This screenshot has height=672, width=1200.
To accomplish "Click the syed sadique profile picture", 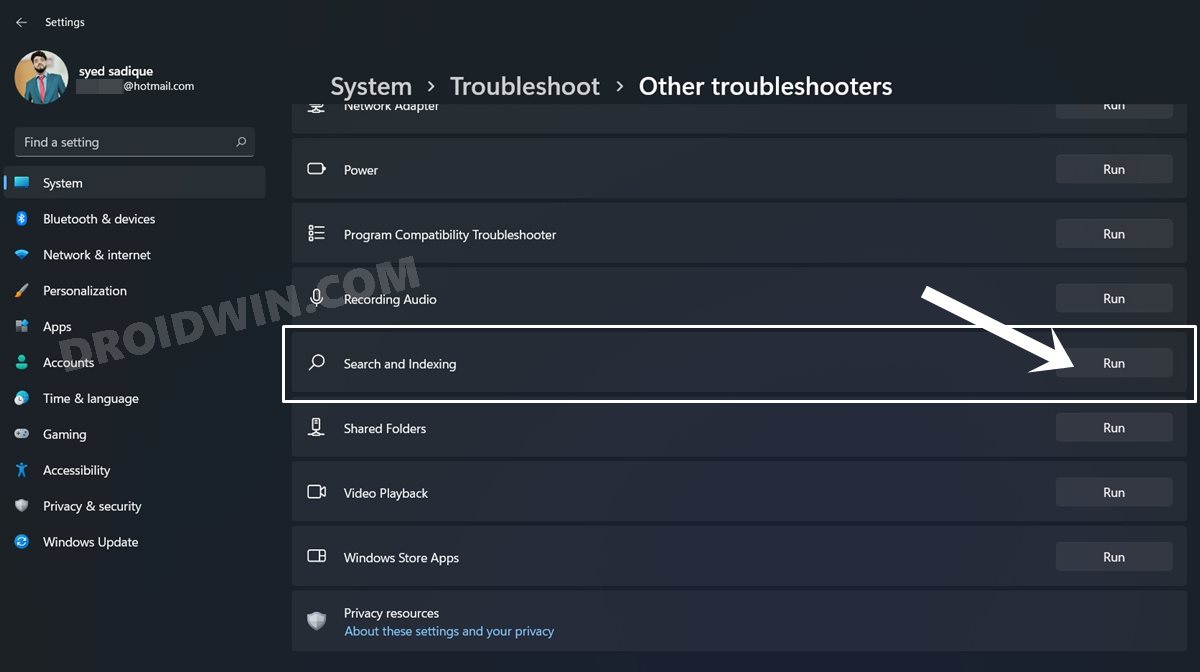I will point(42,77).
